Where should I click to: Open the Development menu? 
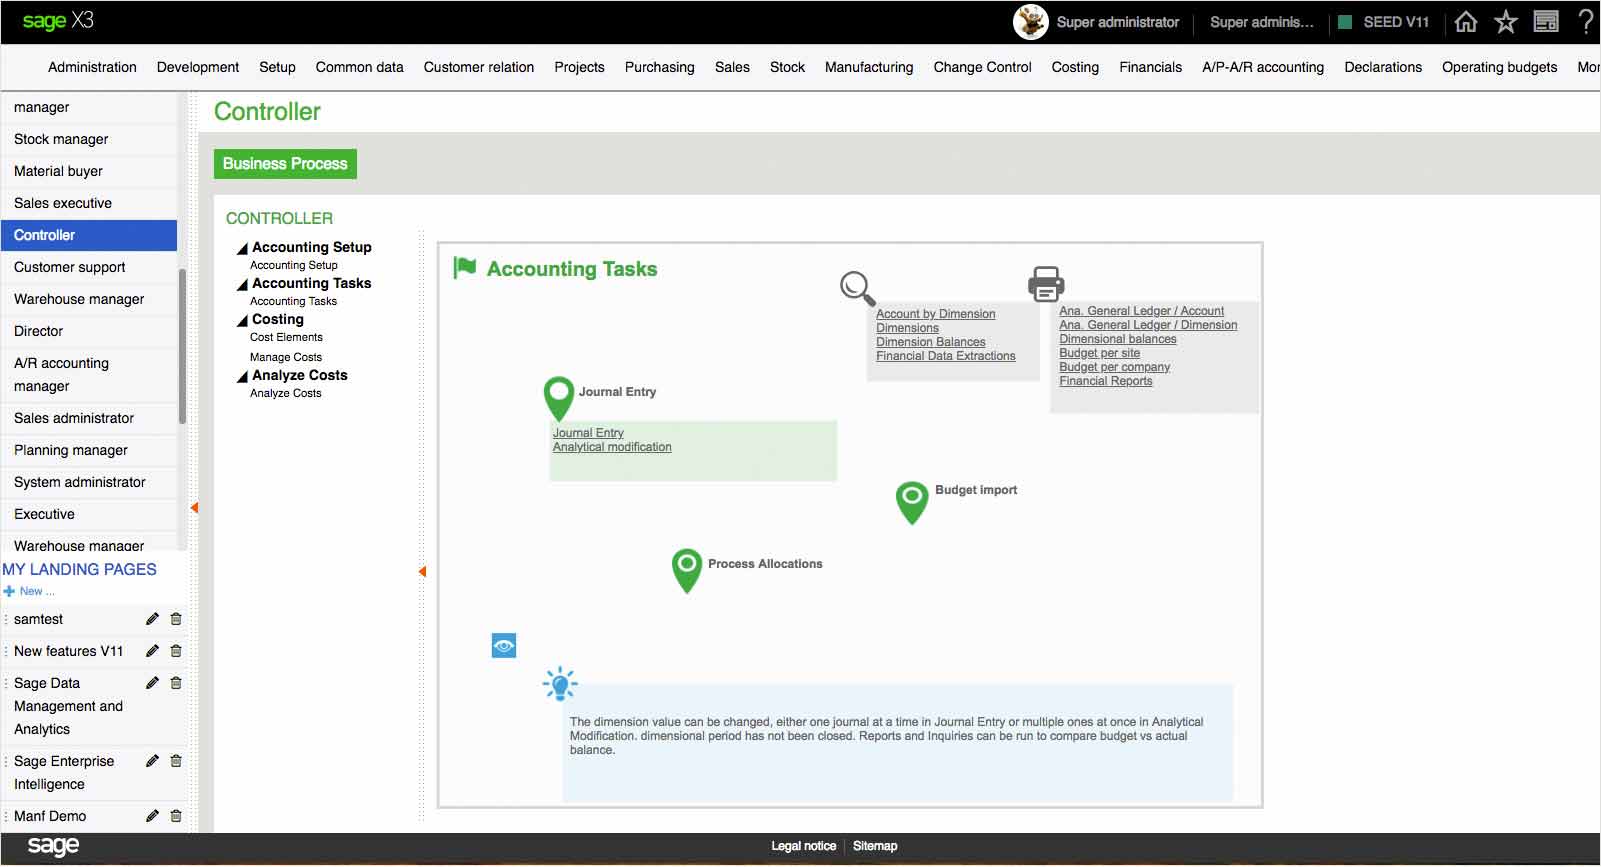pos(198,67)
